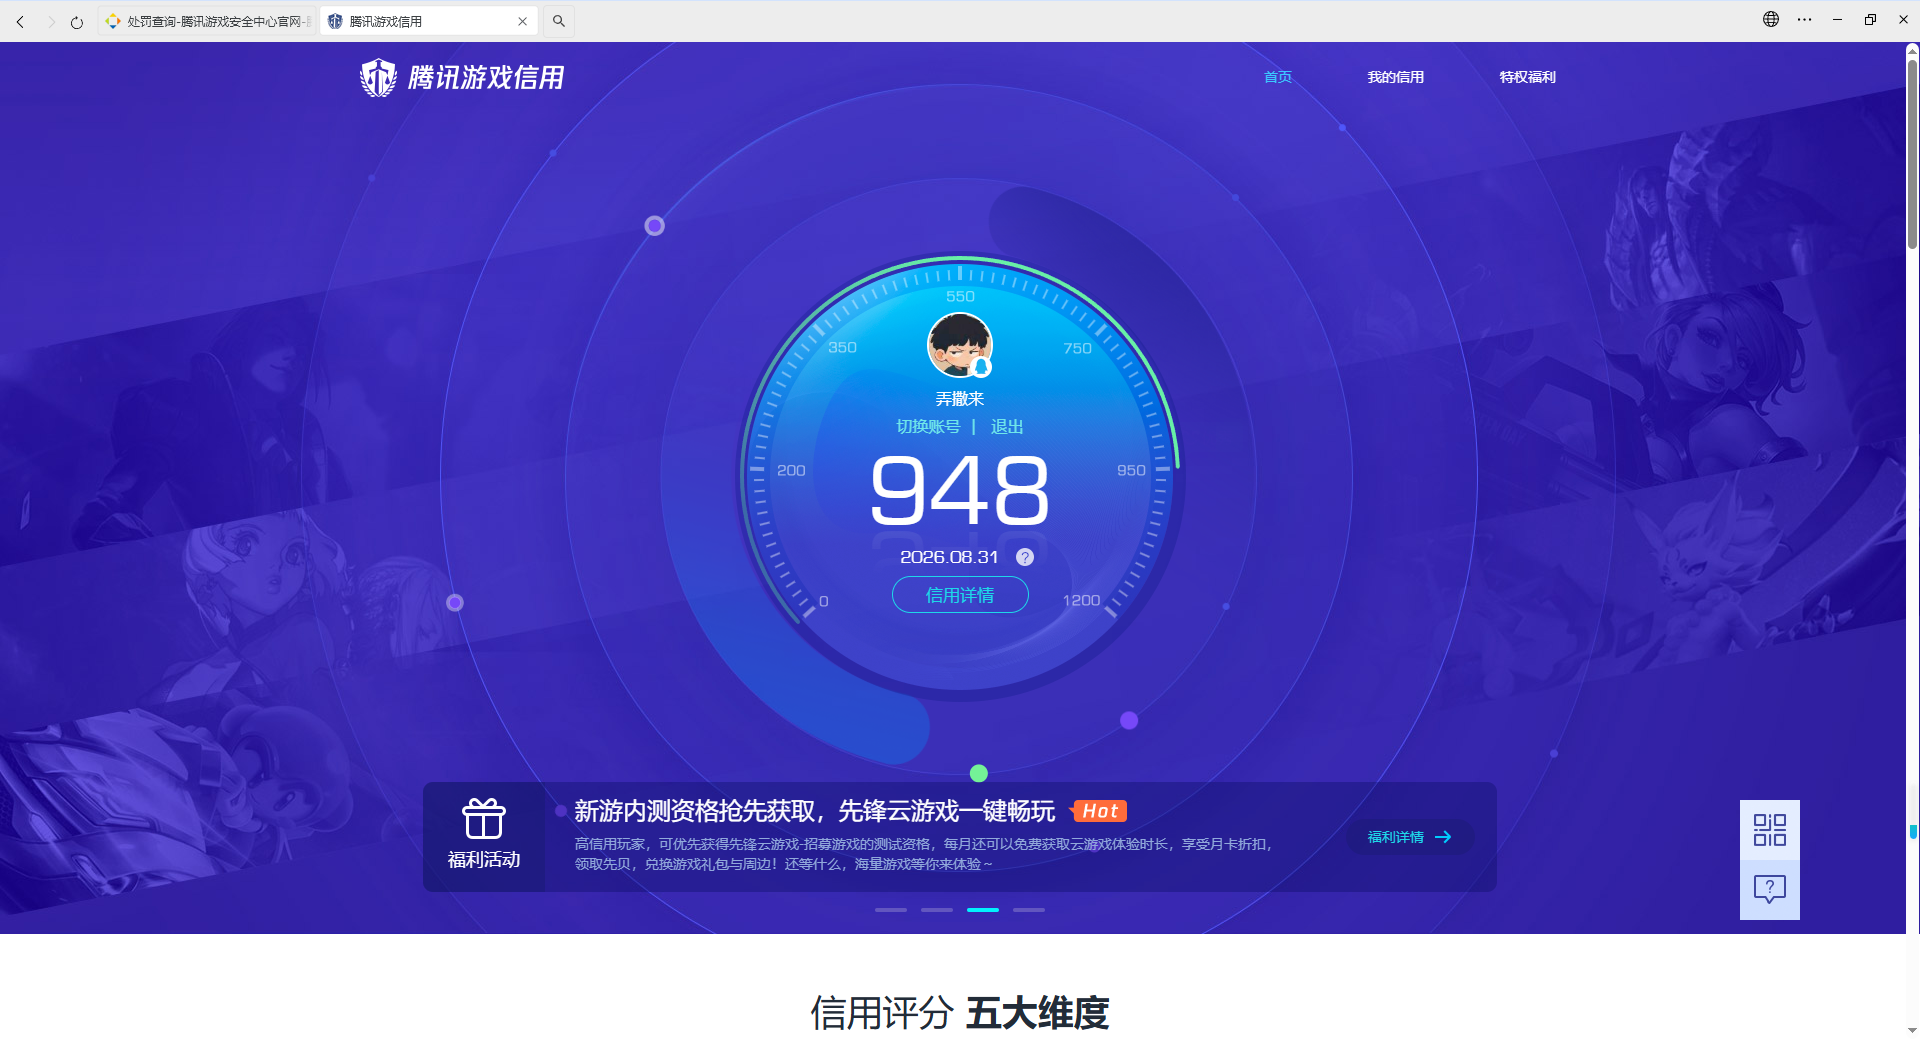Close the 腾讯游戏信用 tab
This screenshot has width=1920, height=1040.
pos(522,21)
